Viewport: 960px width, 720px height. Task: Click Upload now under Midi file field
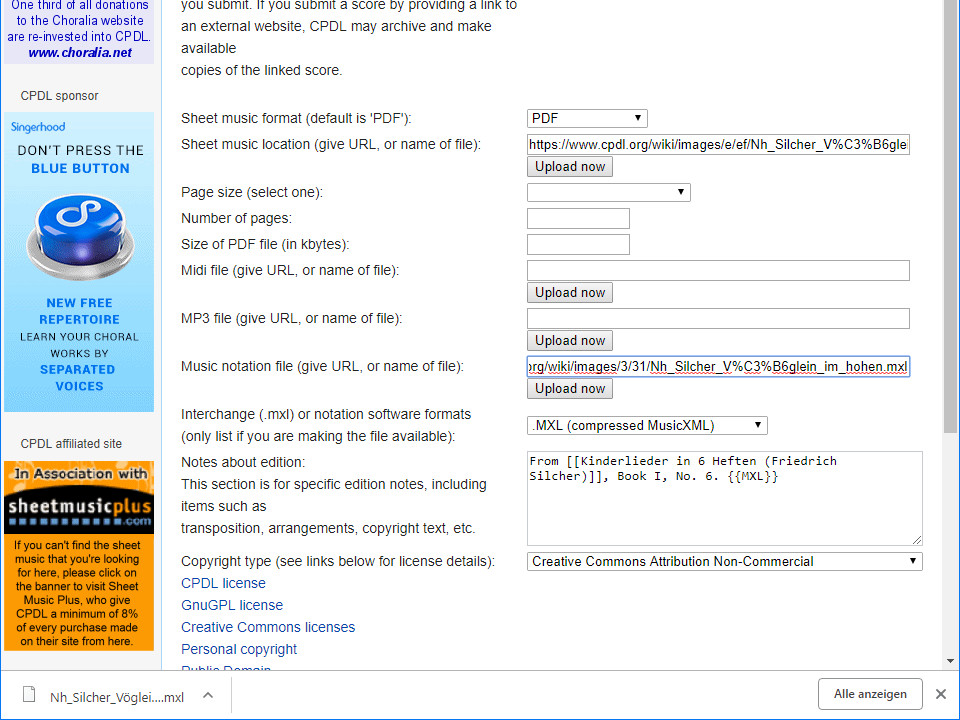click(570, 293)
